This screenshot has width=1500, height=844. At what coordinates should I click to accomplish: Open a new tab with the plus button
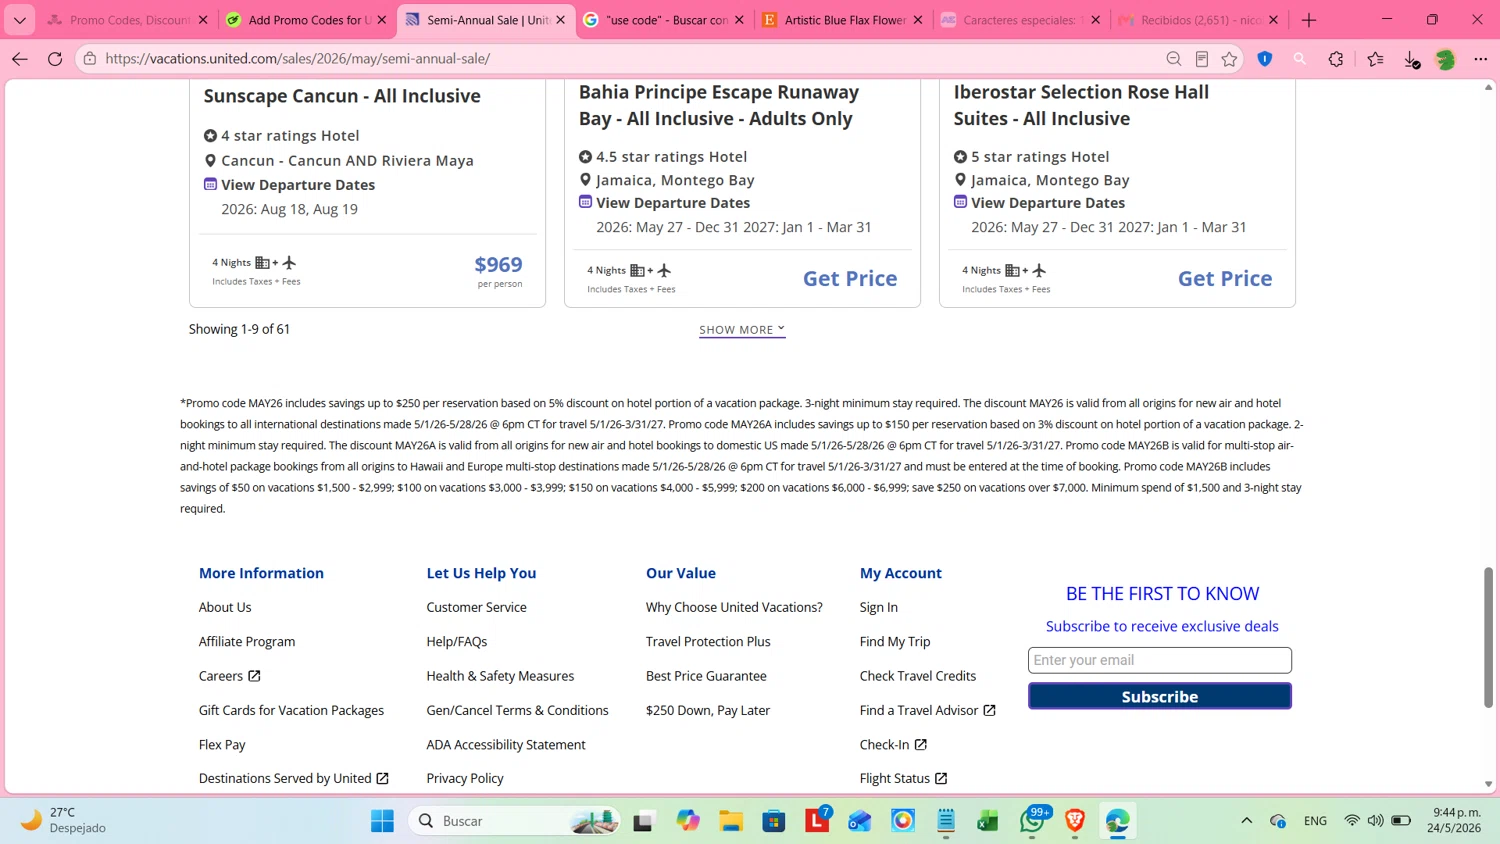coord(1309,20)
